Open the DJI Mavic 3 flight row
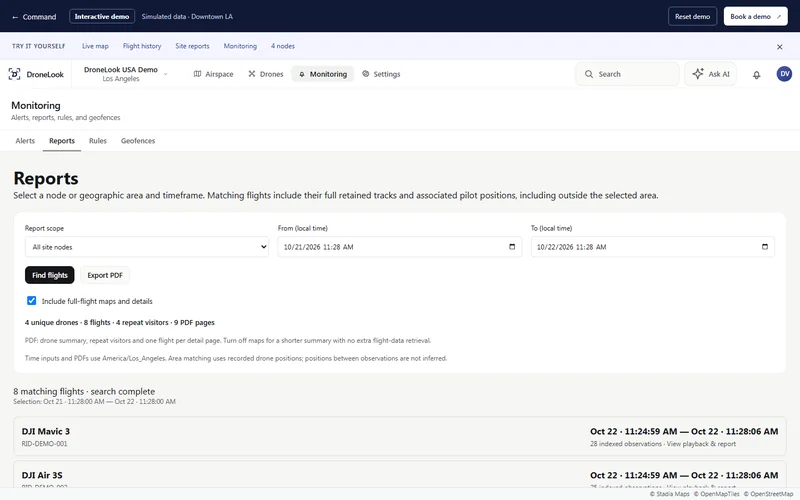This screenshot has height=500, width=800. click(x=399, y=436)
